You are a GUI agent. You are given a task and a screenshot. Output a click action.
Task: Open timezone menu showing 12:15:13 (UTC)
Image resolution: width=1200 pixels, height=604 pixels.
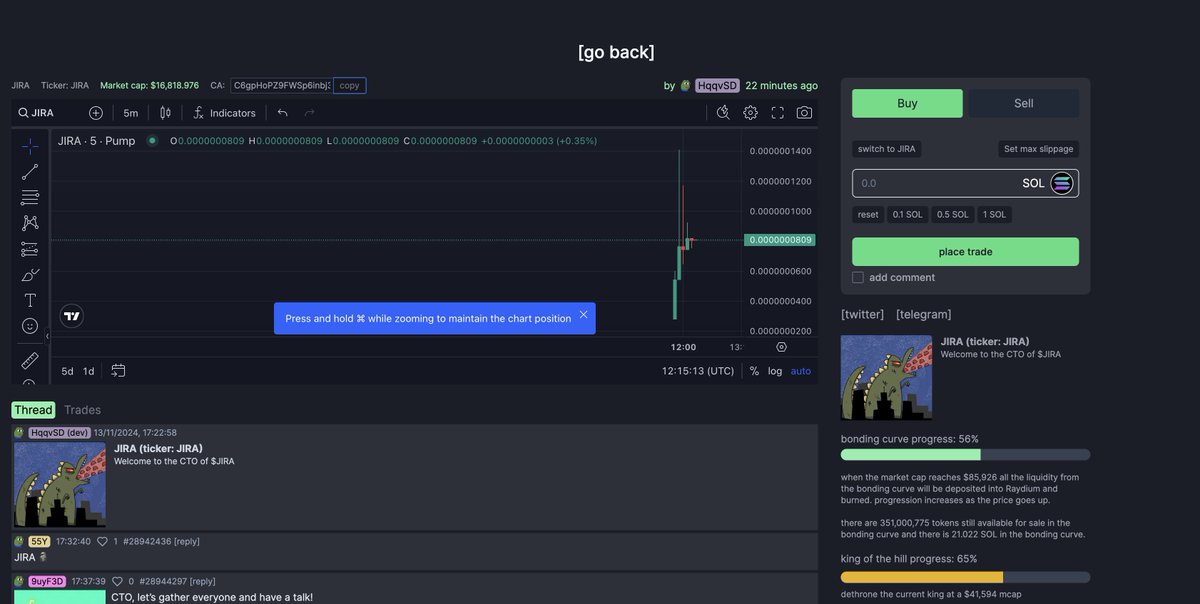698,371
